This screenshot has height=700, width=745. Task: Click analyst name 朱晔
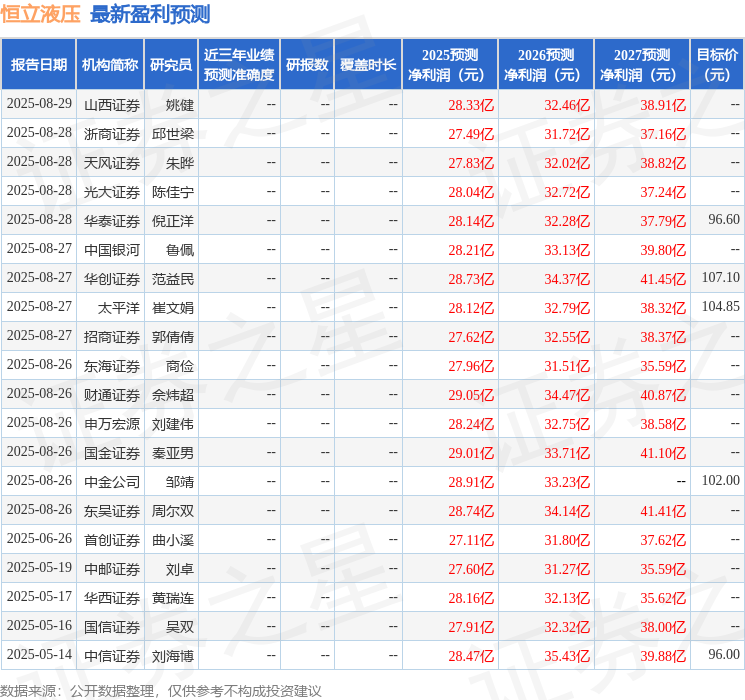[180, 163]
